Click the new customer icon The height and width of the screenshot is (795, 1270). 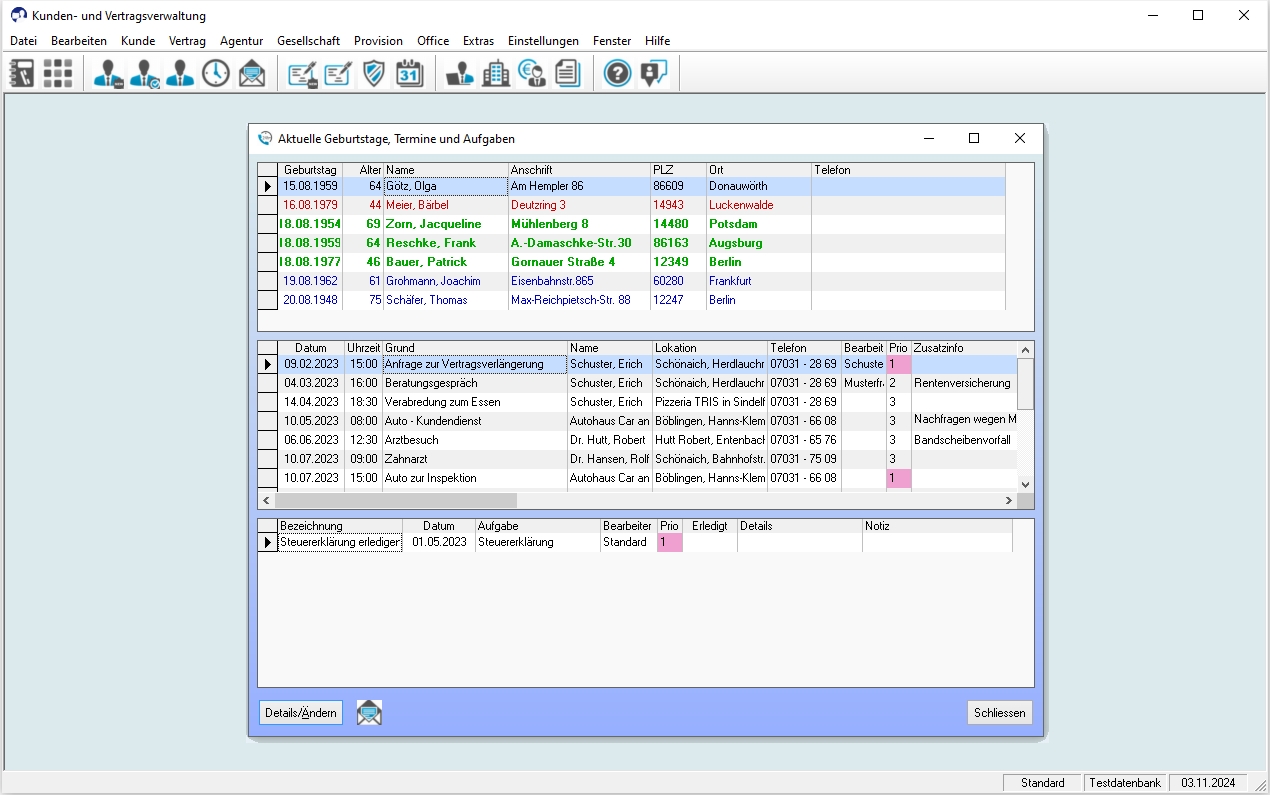108,73
